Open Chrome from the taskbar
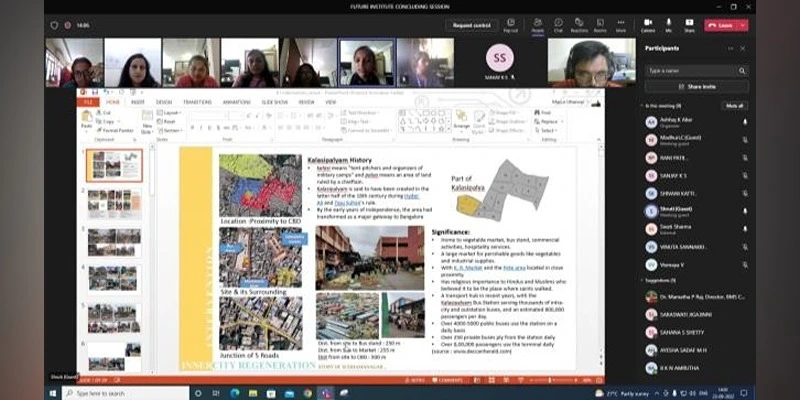Viewport: 800px width, 400px height. [x=307, y=393]
